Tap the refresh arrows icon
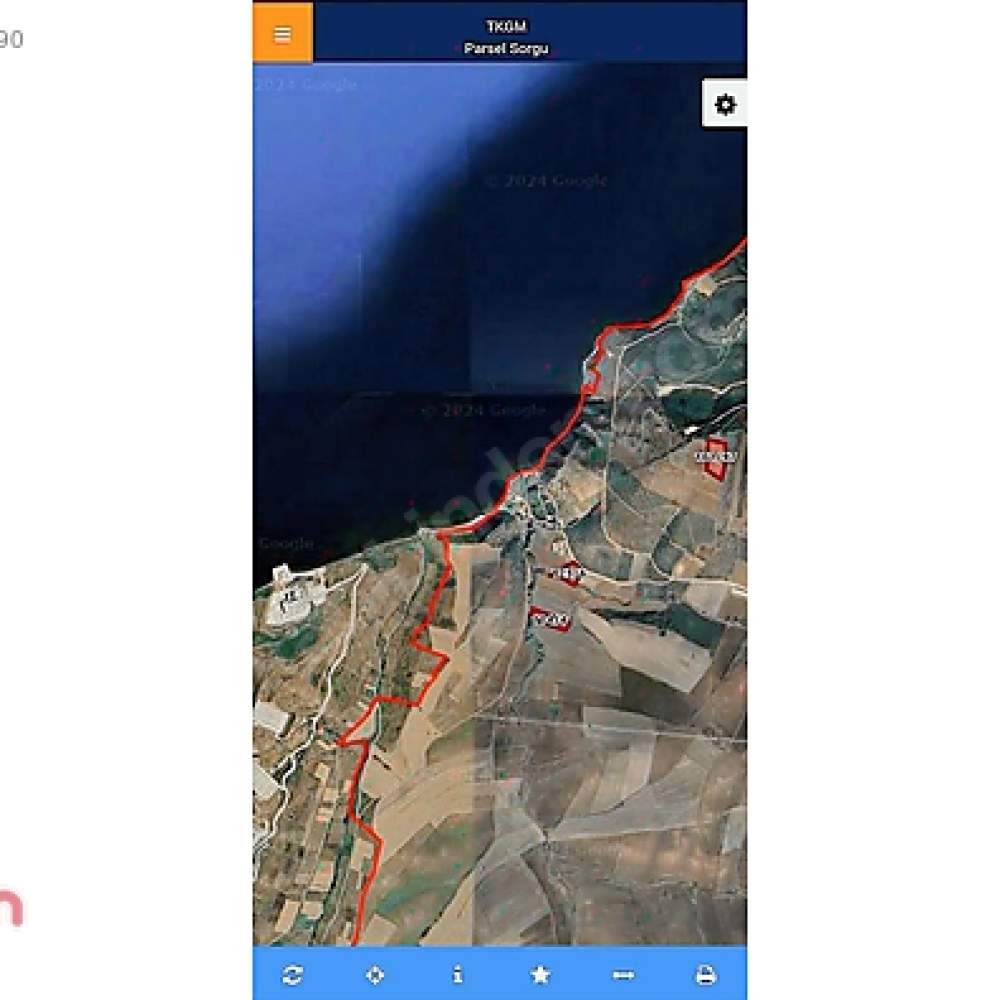This screenshot has width=1000, height=1000. tap(292, 974)
